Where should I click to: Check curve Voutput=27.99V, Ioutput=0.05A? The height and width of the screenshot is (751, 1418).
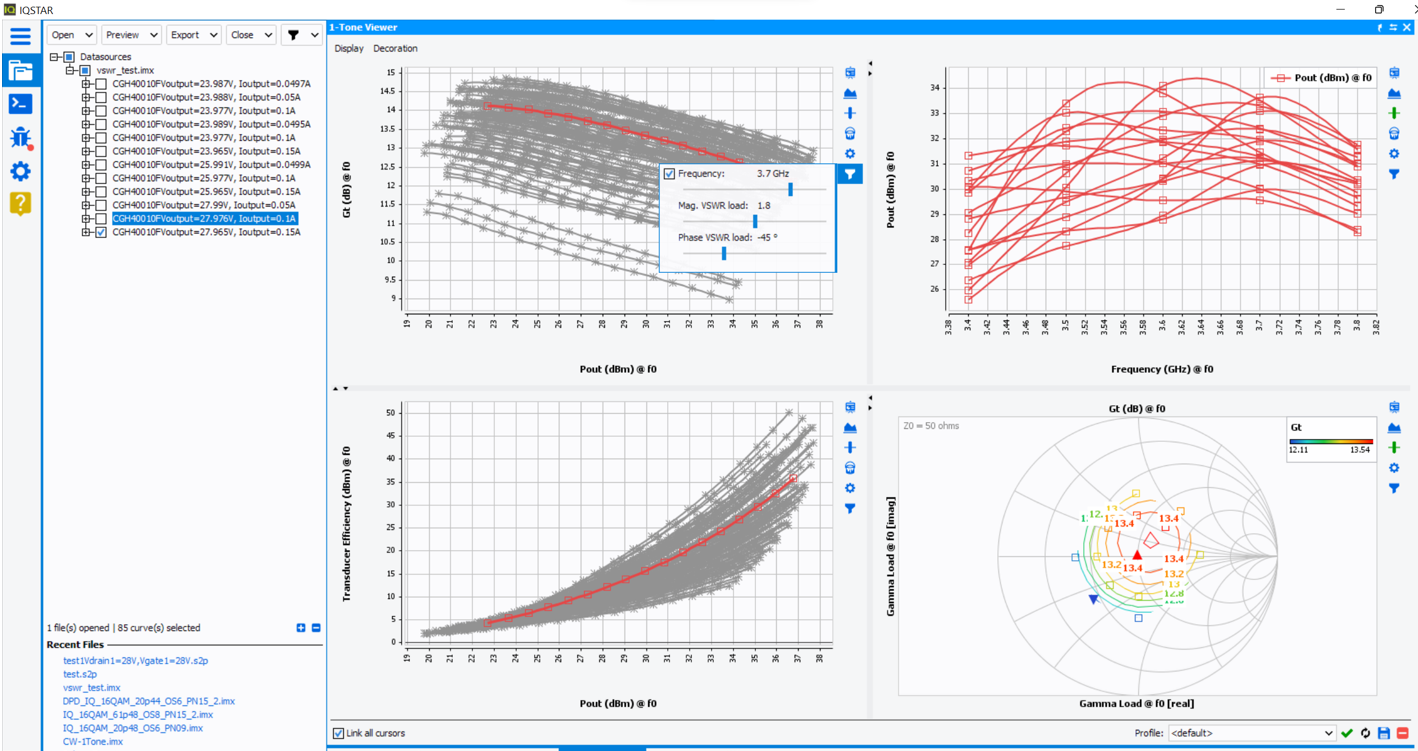(x=101, y=205)
